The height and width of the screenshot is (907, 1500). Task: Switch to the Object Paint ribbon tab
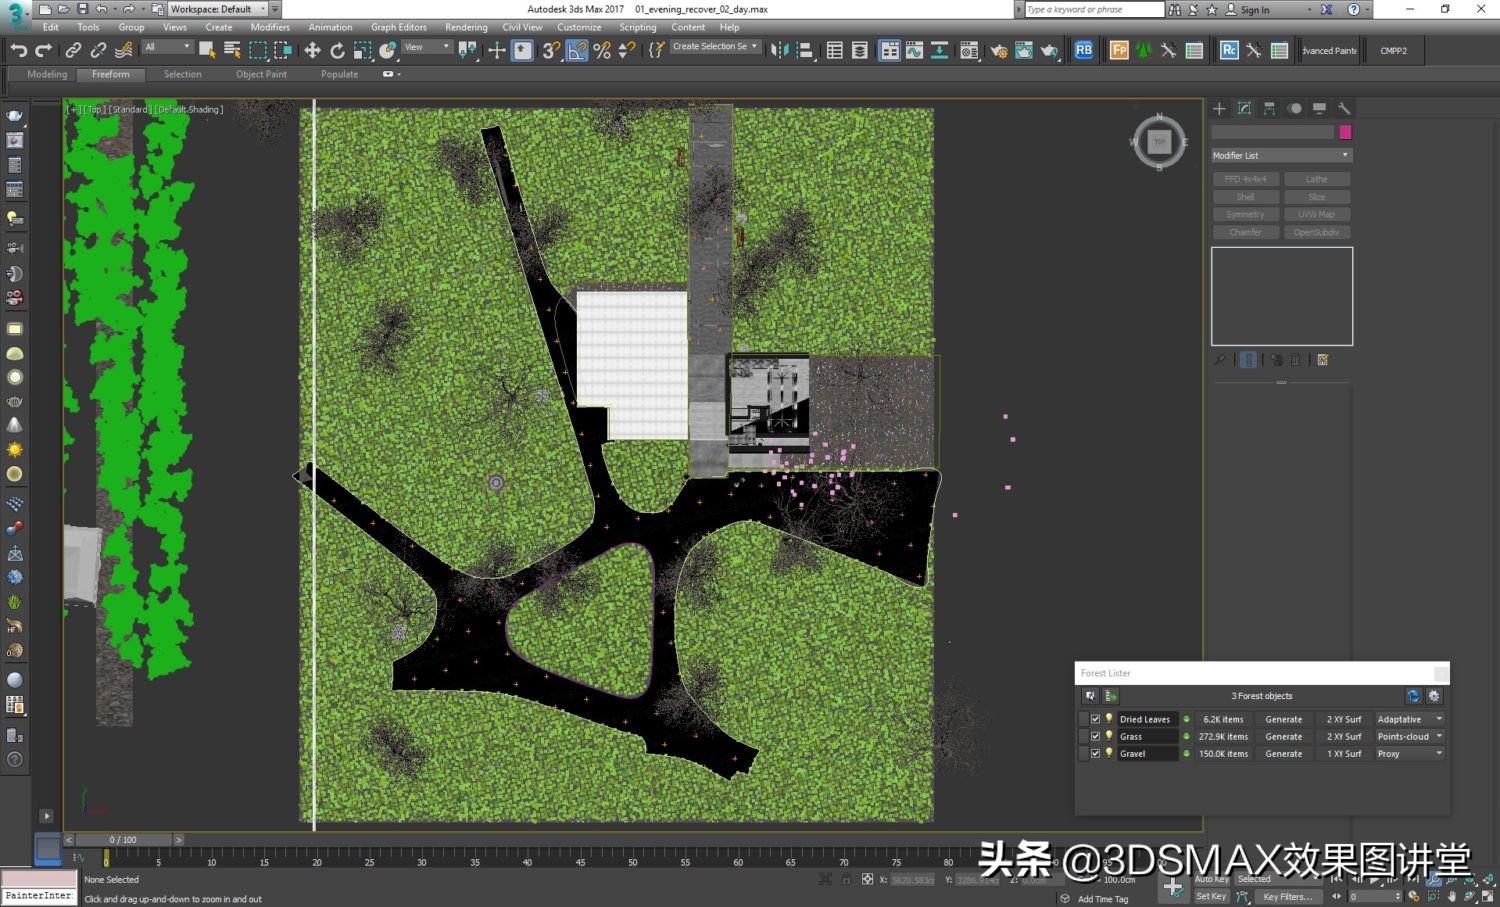click(261, 74)
